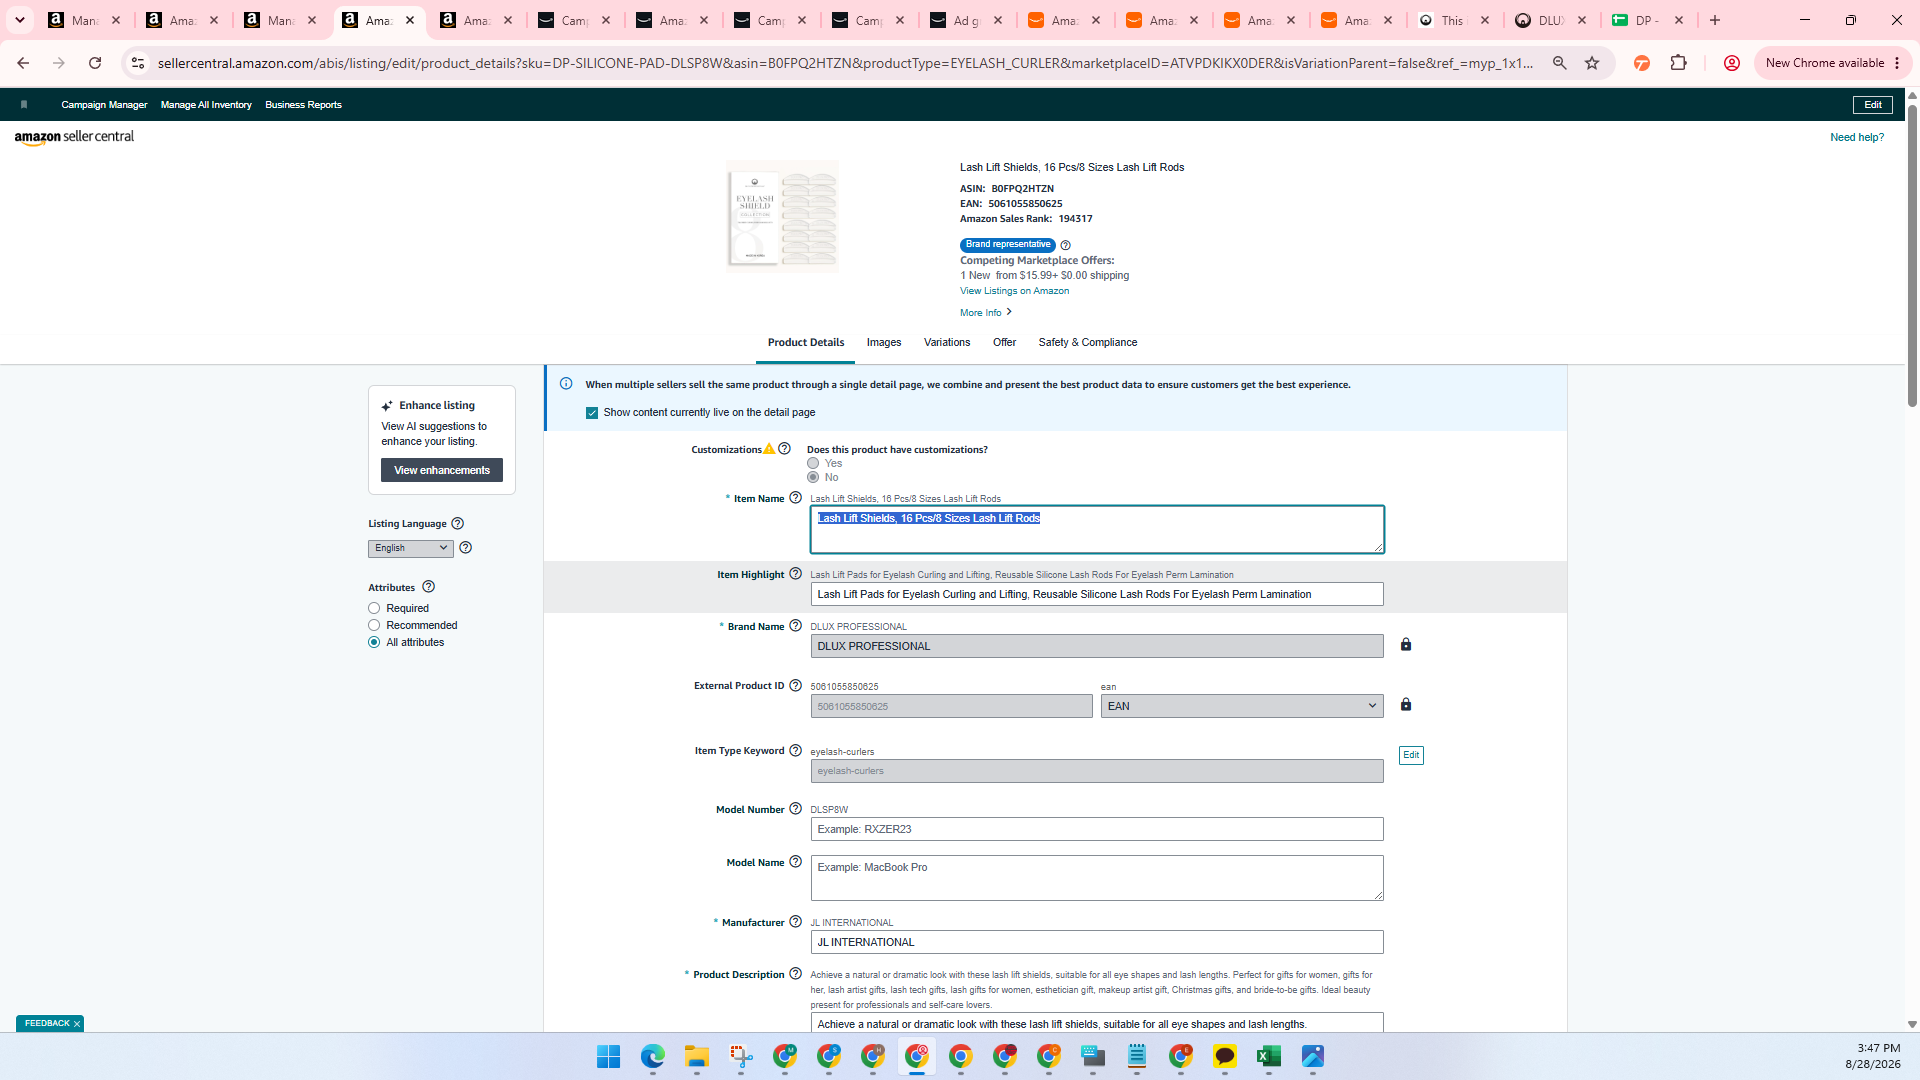Open Microsoft Edge from the taskbar
Screen dimensions: 1920x1080
click(652, 1057)
